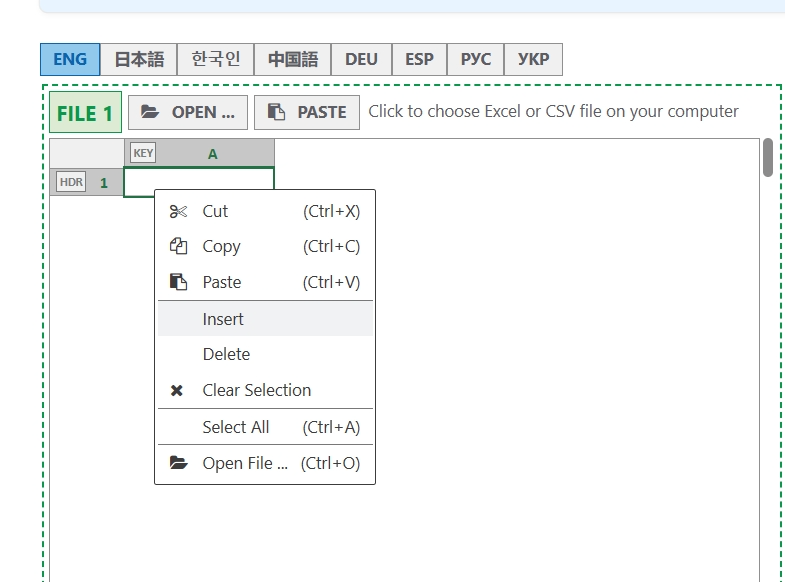785x582 pixels.
Task: Switch language to DEU tab
Action: (x=361, y=60)
